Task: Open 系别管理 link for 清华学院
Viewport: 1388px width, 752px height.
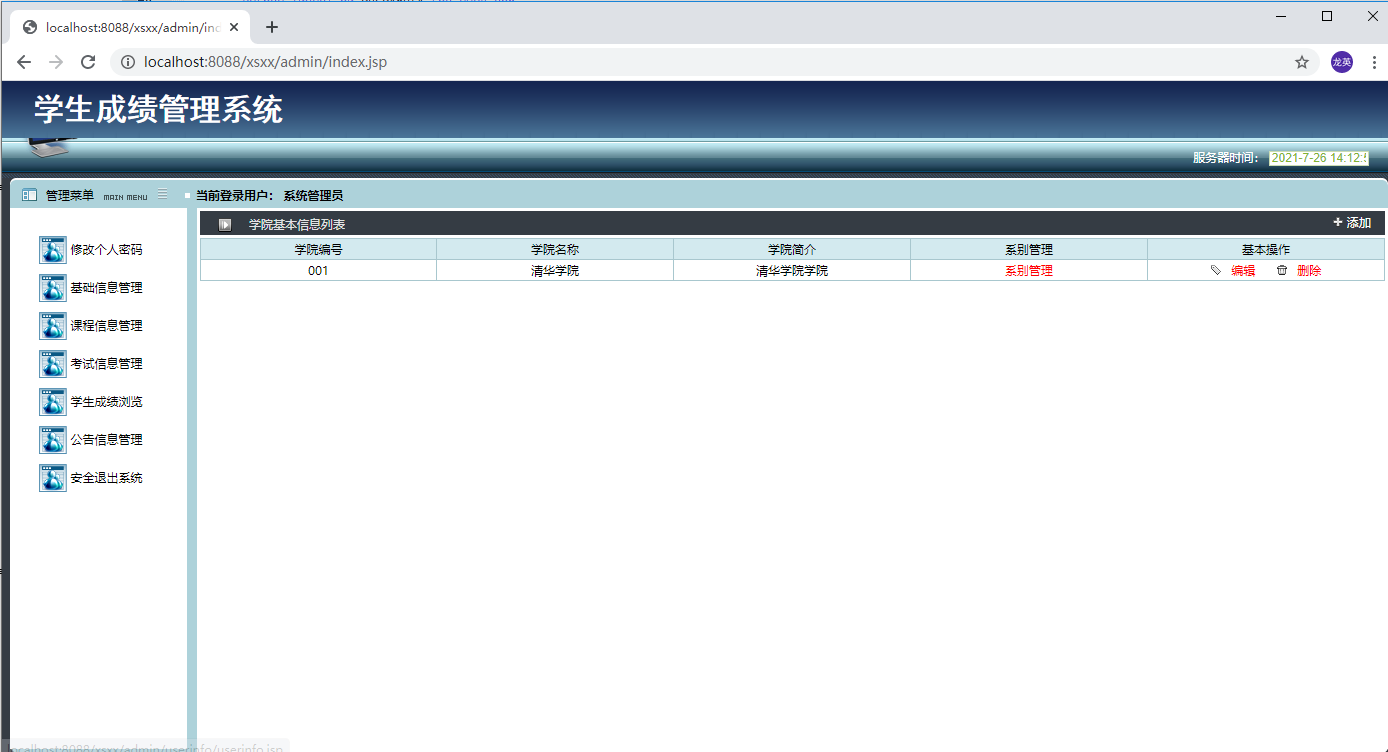Action: [1029, 271]
